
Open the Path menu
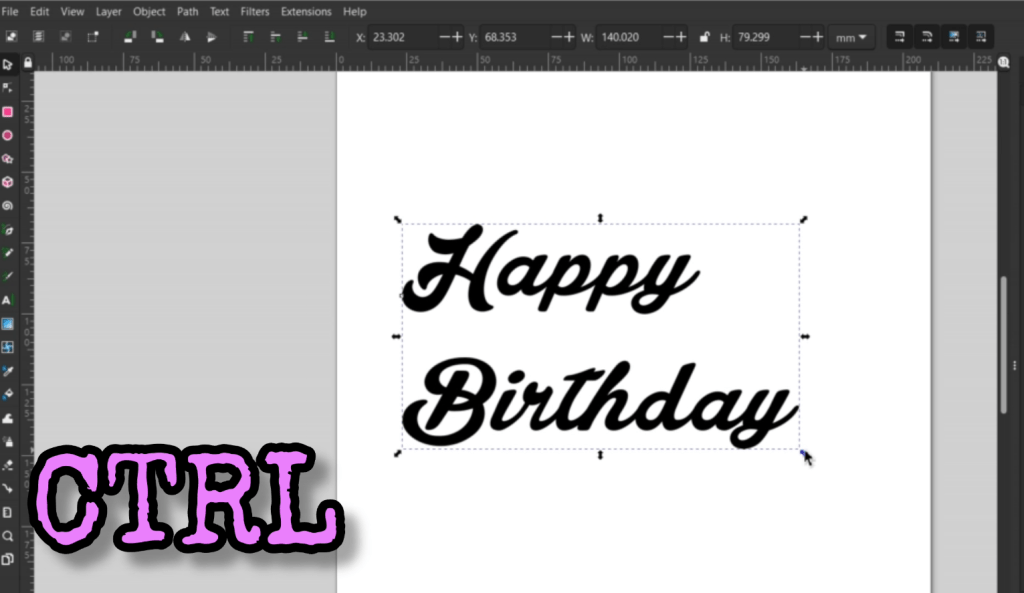[x=187, y=12]
